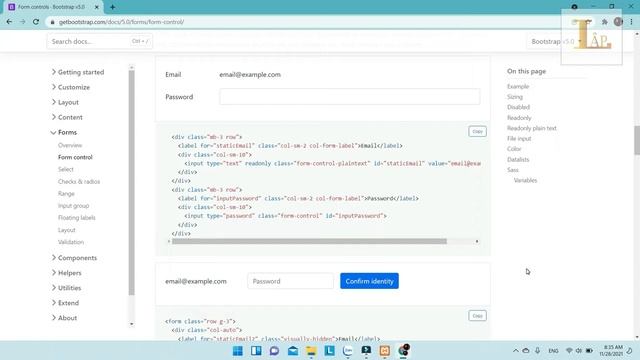640x360 pixels.
Task: Open a new browser tab with plus
Action: tap(112, 7)
